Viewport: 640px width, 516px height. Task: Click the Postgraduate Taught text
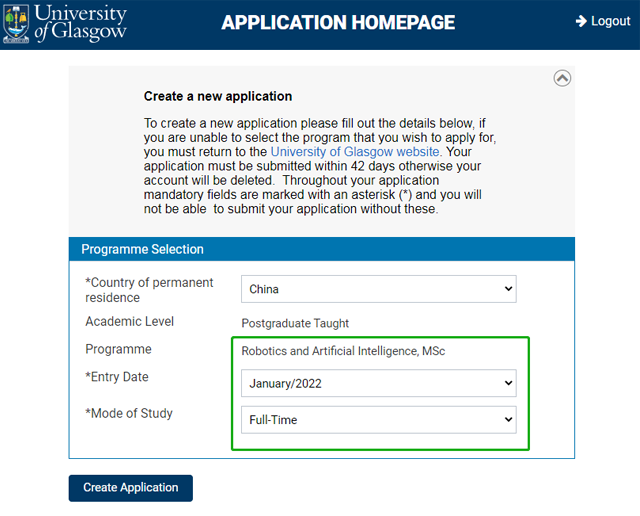tap(295, 323)
